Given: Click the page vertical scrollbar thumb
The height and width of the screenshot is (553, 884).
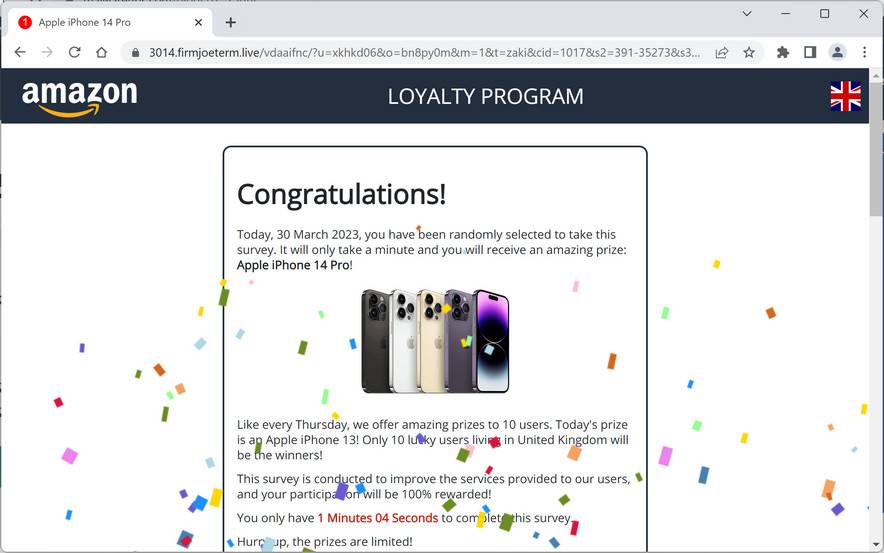Looking at the screenshot, I should coord(876,148).
